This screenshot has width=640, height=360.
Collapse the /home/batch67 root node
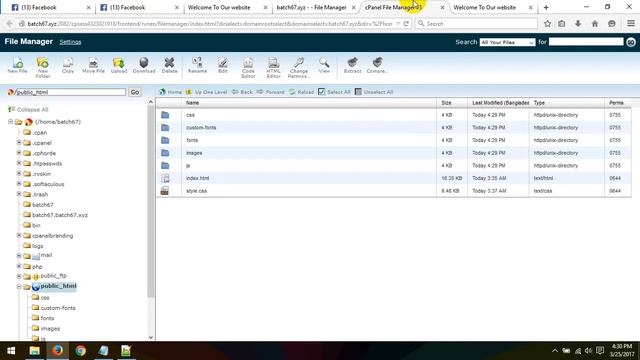pyautogui.click(x=11, y=122)
